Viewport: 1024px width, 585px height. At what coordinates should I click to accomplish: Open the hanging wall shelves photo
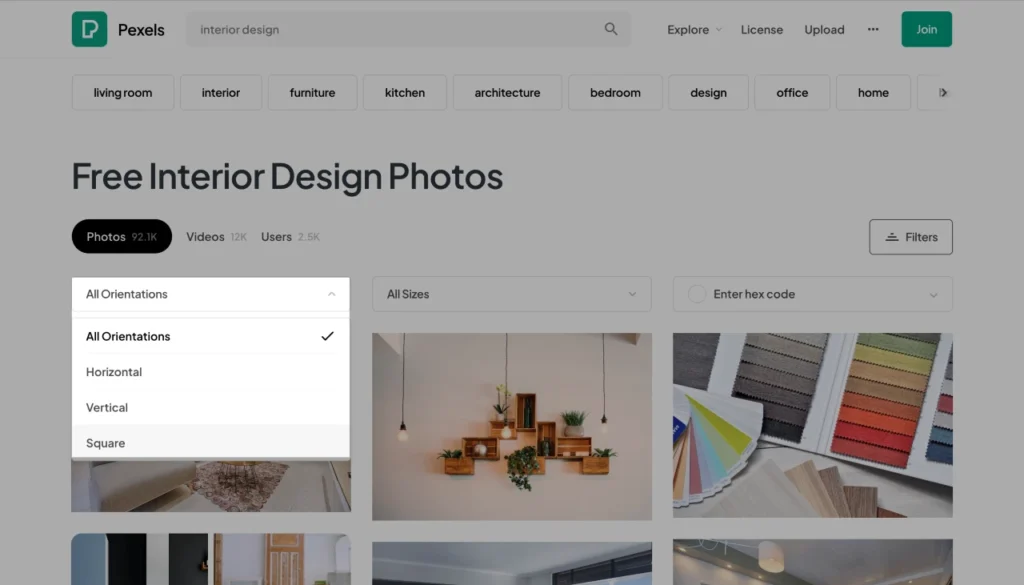click(511, 426)
